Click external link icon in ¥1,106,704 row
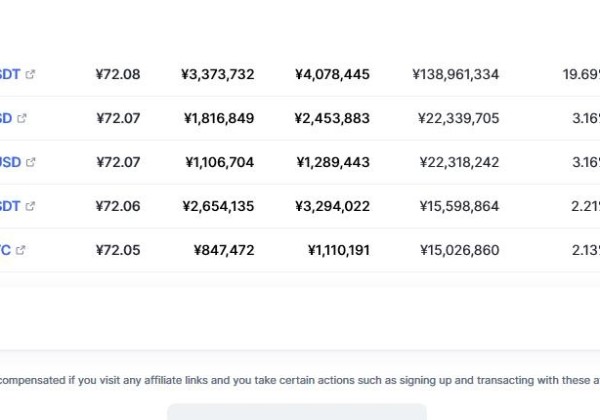Viewport: 600px width, 420px height. click(30, 162)
